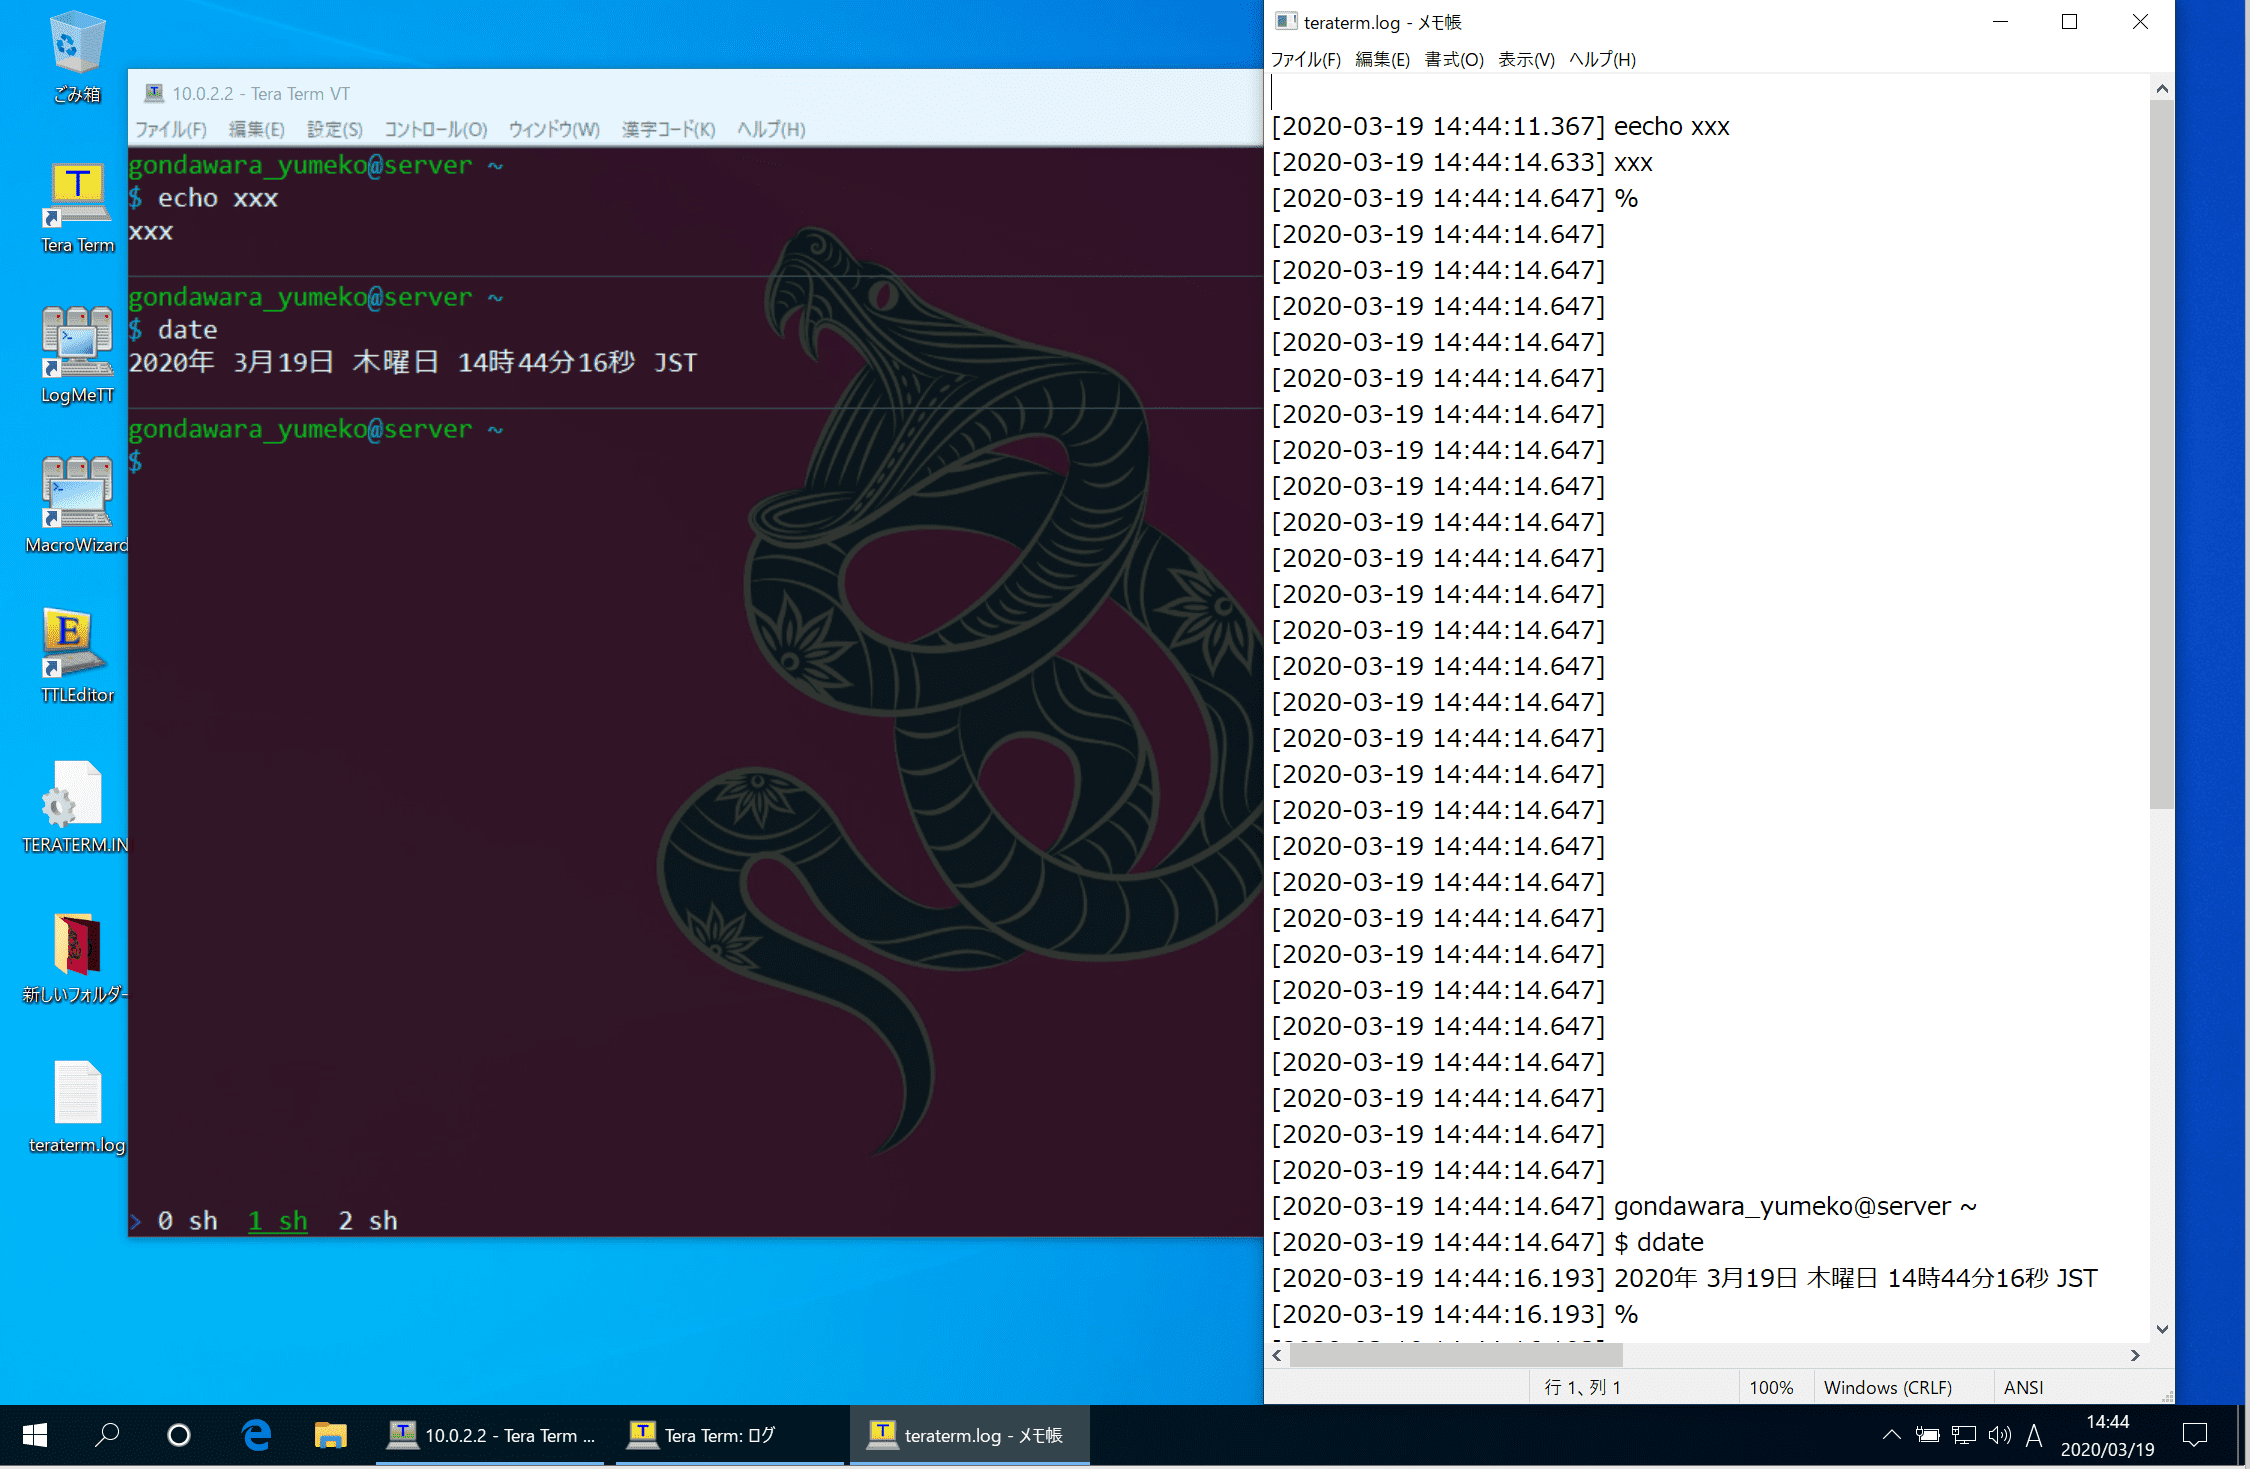Click the Show desktop strip at taskbar end
The width and height of the screenshot is (2250, 1469).
tap(2243, 1436)
